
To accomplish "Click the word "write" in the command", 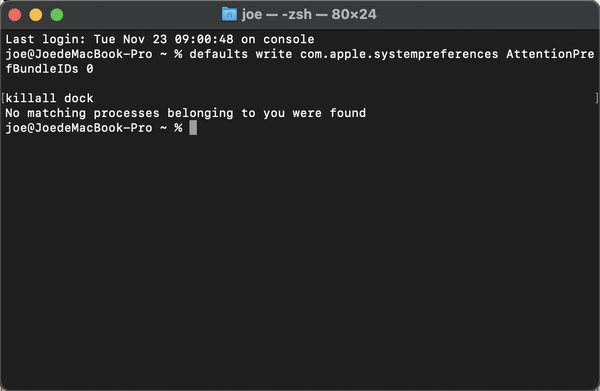I will [x=274, y=54].
